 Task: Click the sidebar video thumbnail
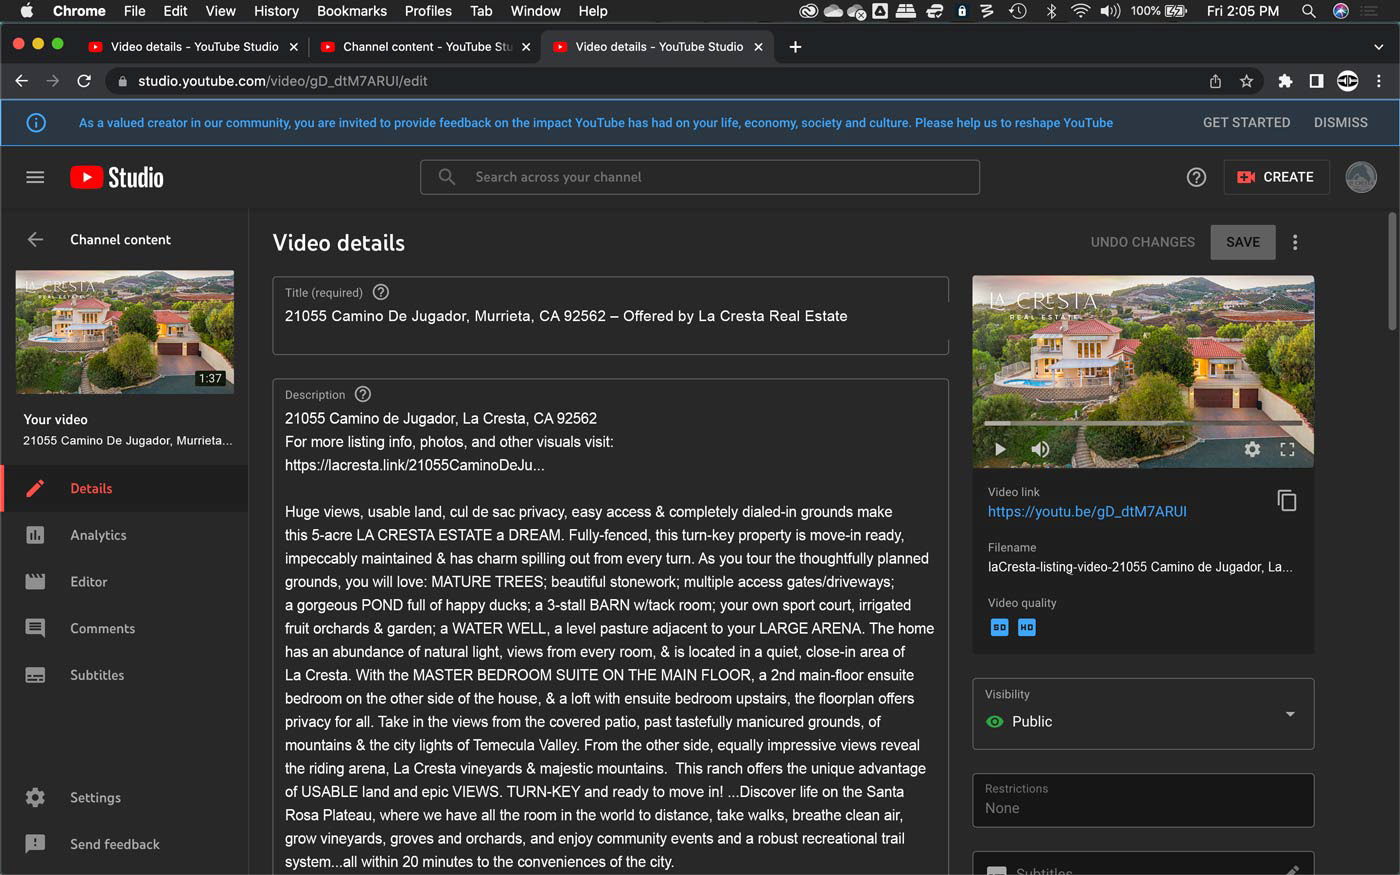click(125, 332)
